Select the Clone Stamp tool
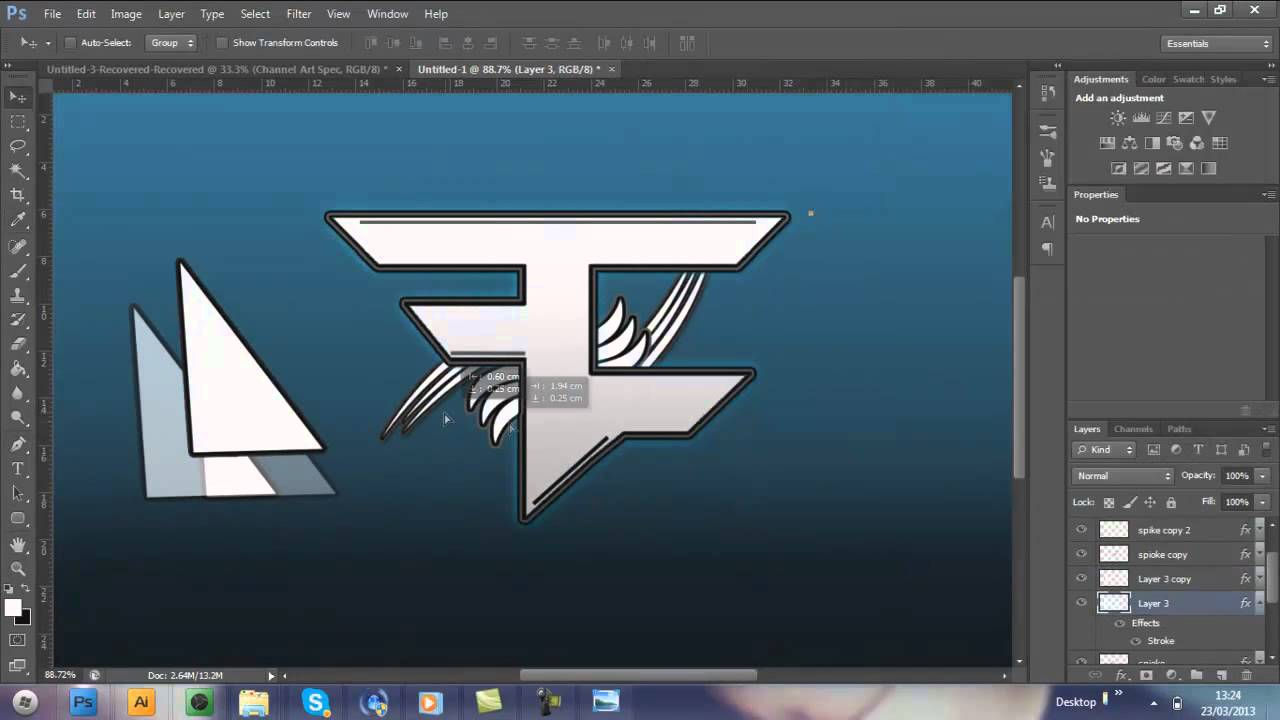The height and width of the screenshot is (720, 1280). [x=18, y=296]
